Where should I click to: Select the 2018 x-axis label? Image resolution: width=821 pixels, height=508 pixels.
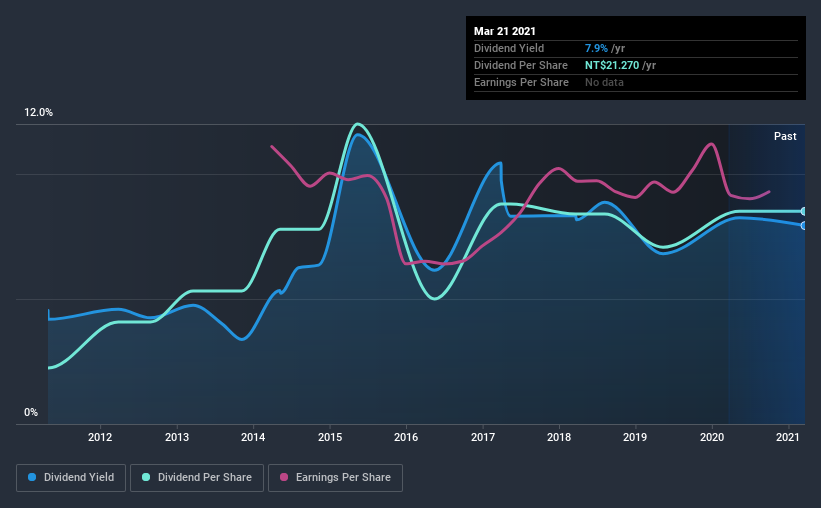tap(559, 437)
